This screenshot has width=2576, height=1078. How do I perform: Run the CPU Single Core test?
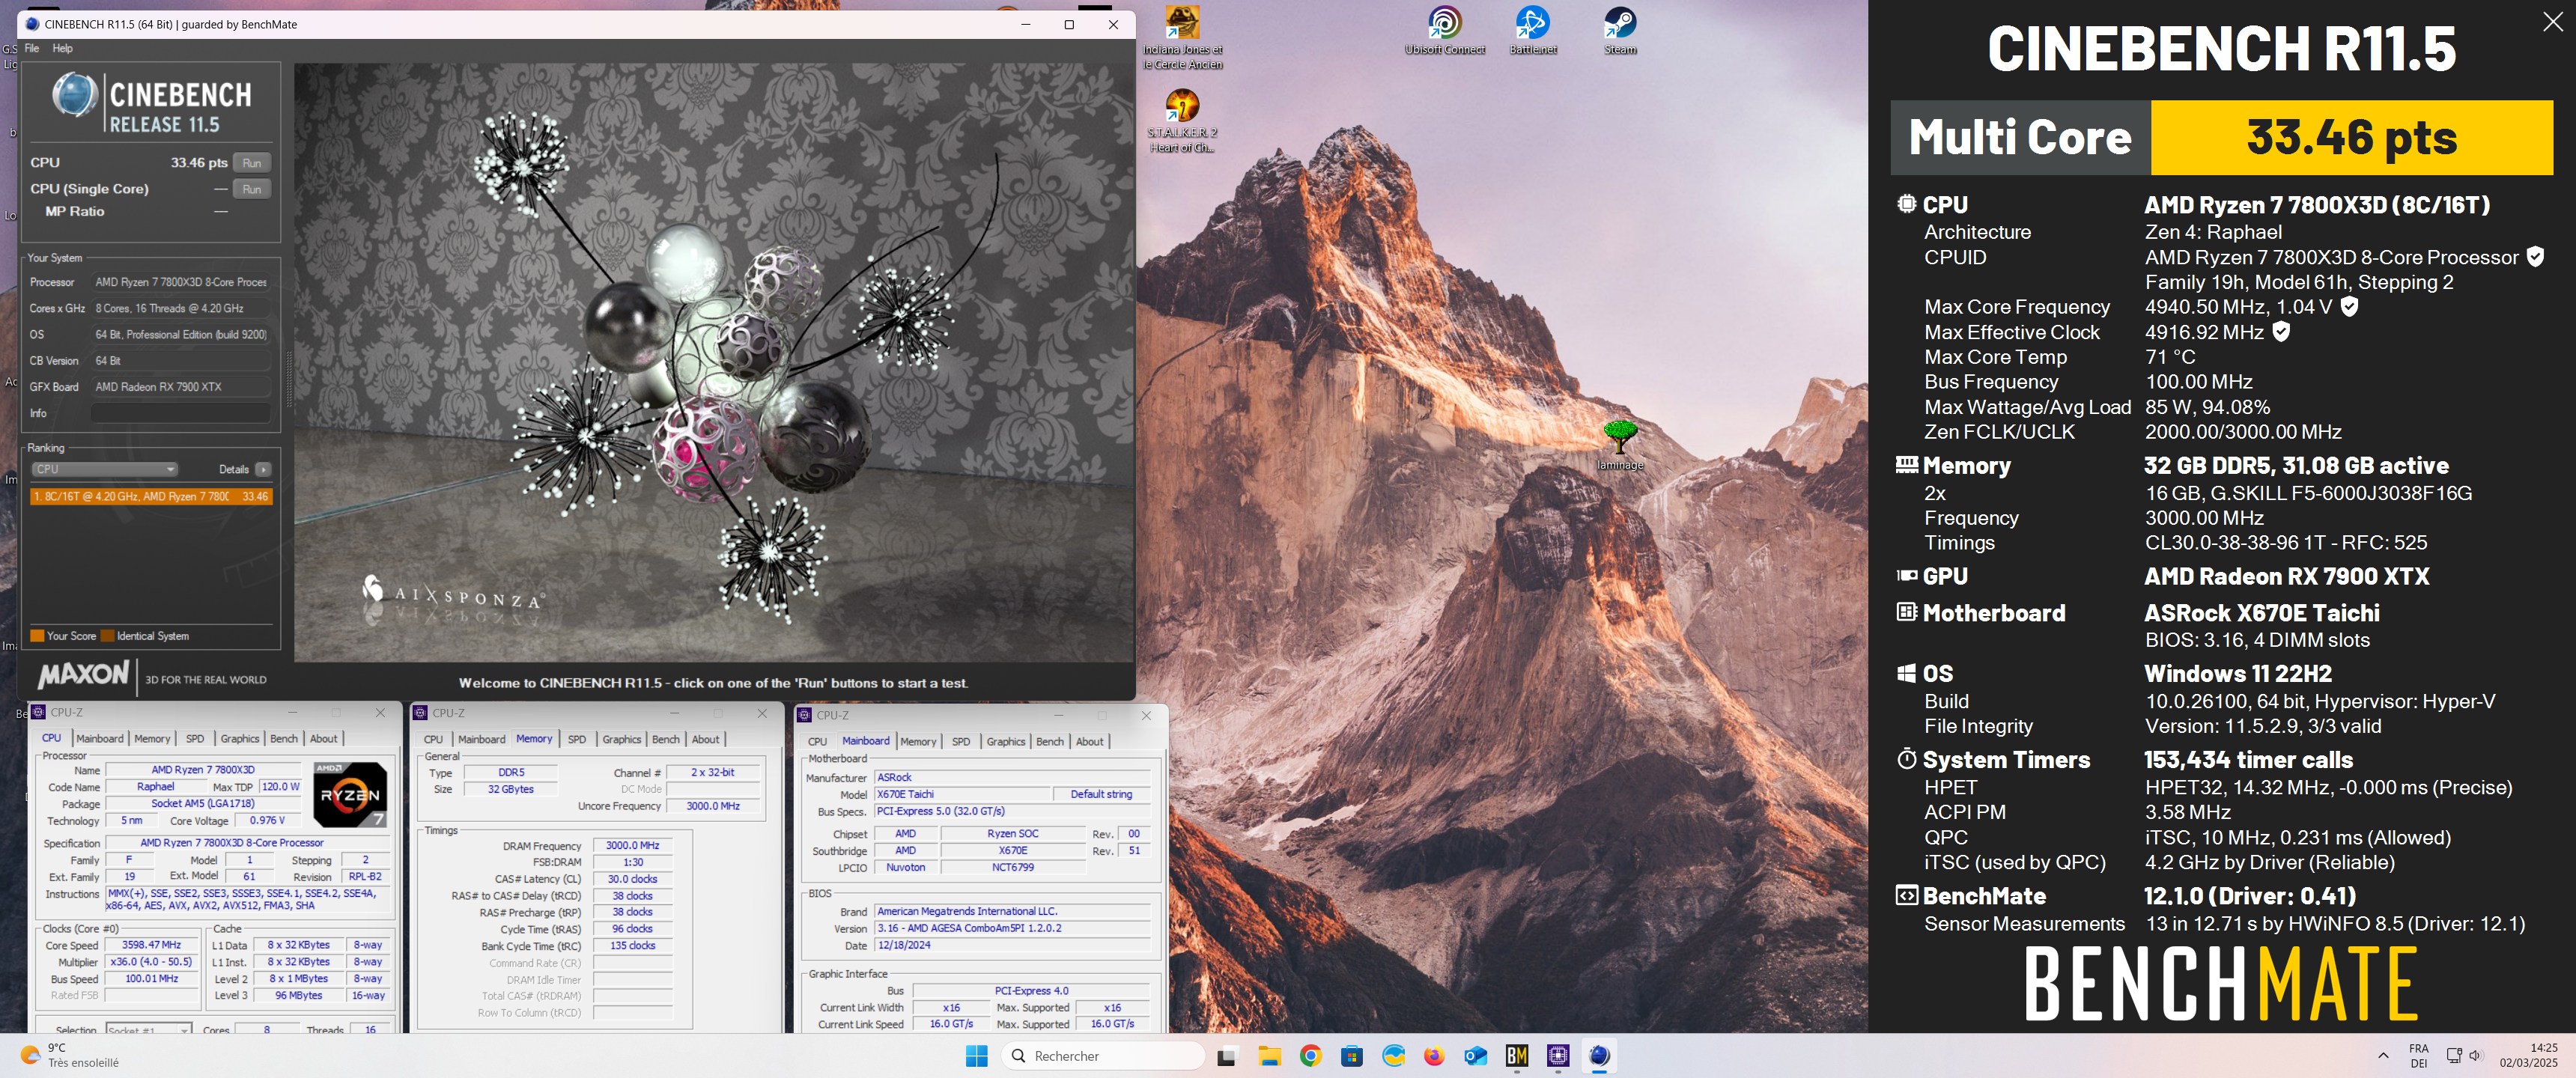click(252, 189)
